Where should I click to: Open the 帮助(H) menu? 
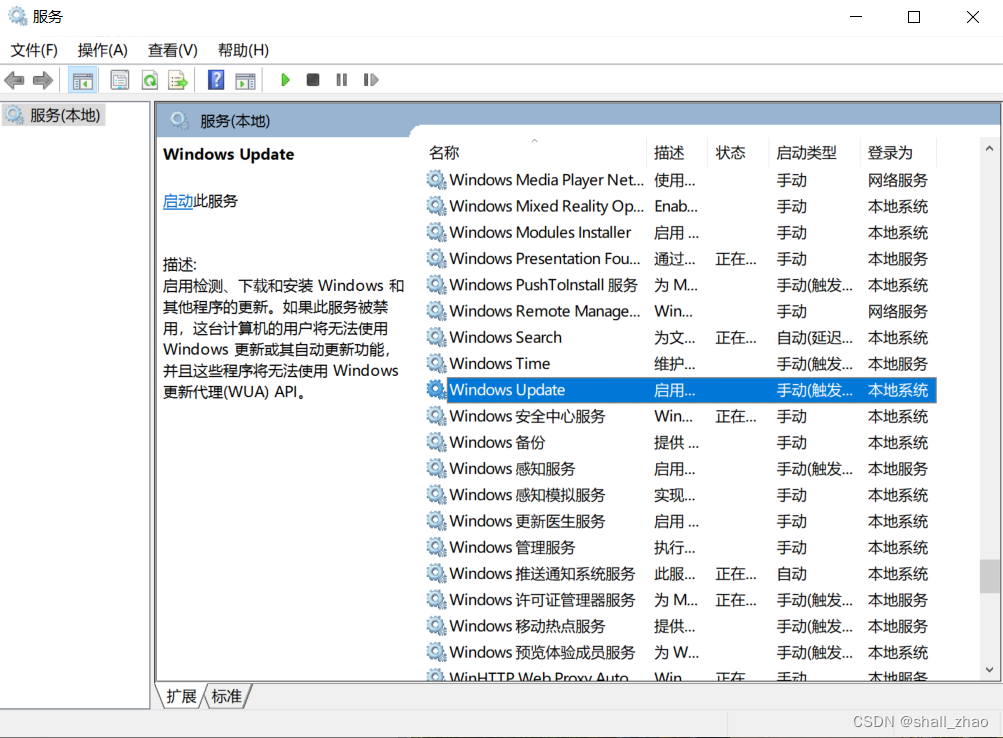click(x=243, y=50)
